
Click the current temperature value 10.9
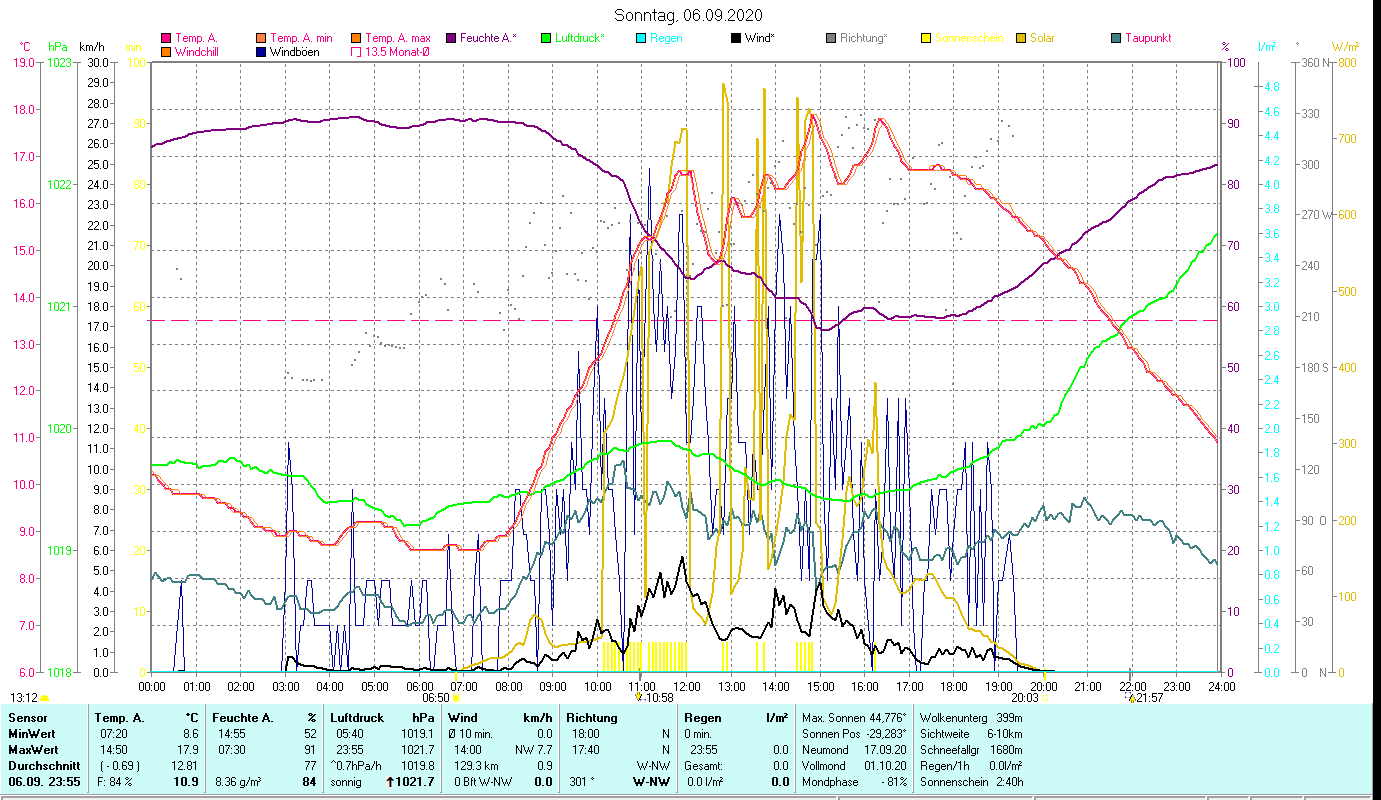pos(186,782)
